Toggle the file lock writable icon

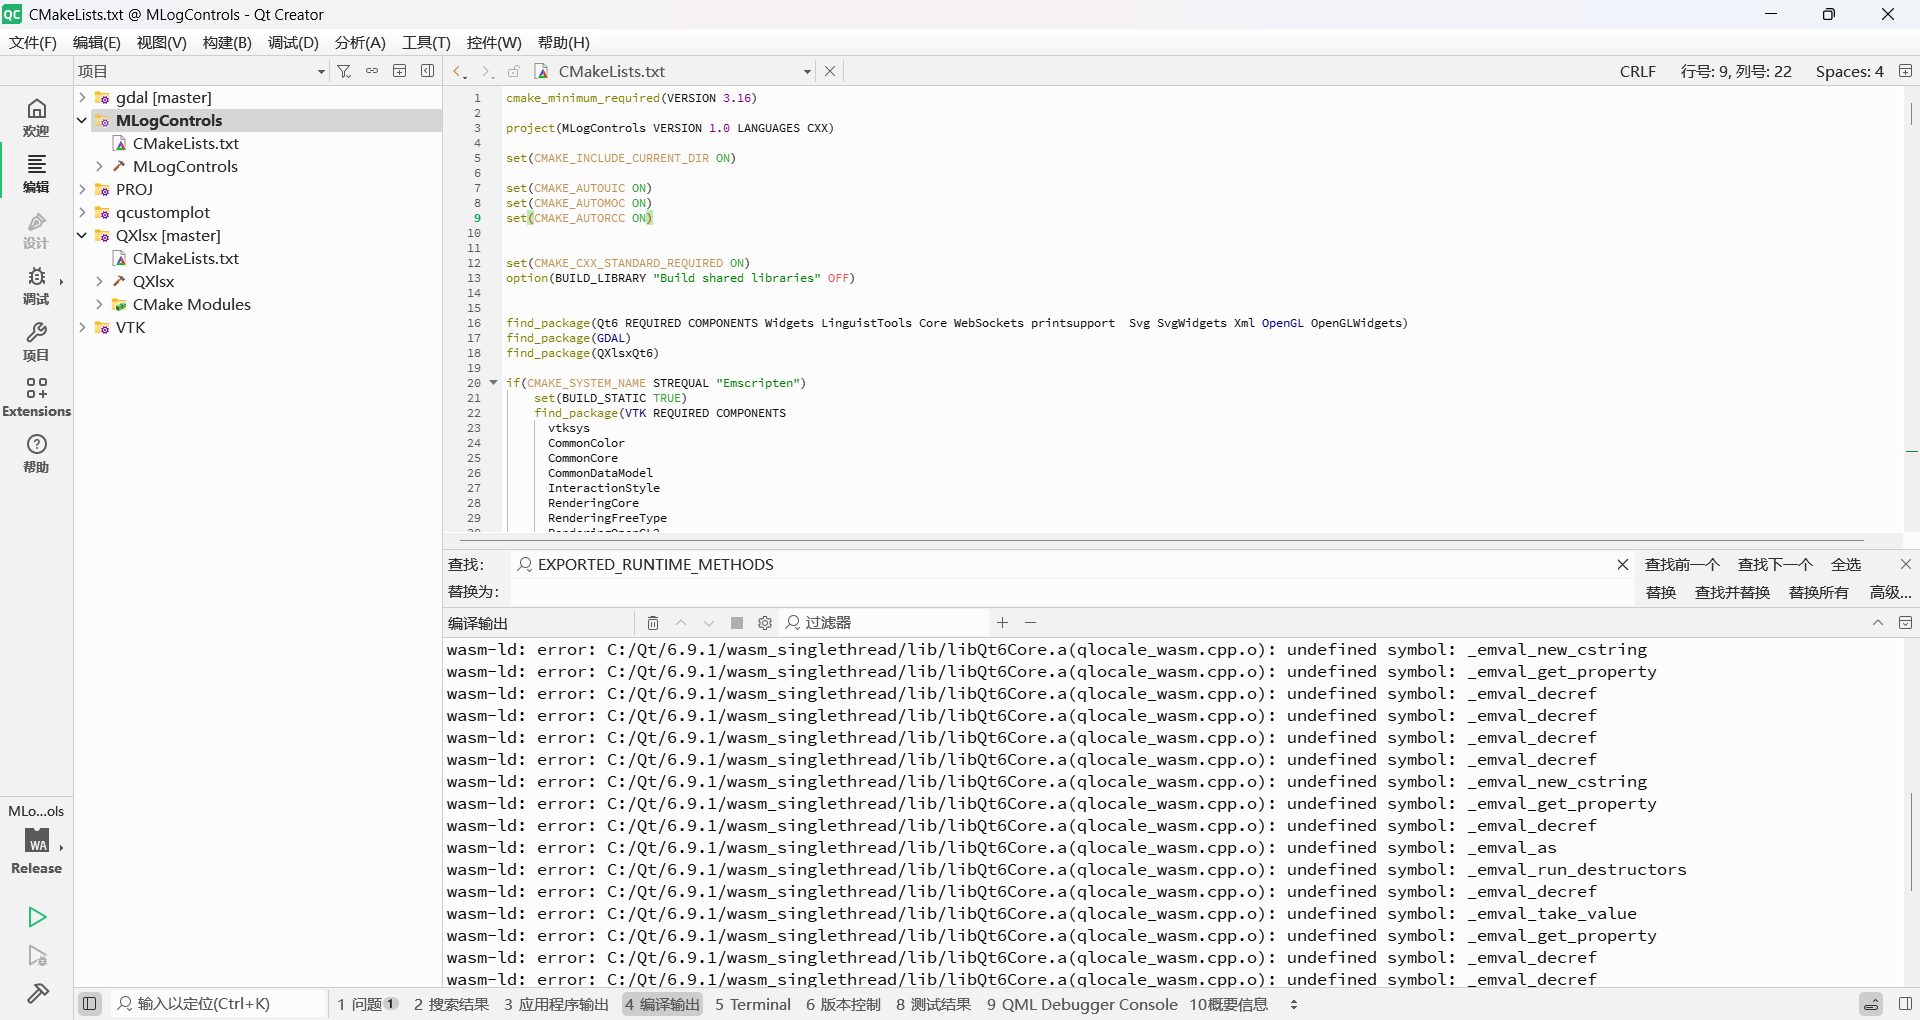point(514,71)
